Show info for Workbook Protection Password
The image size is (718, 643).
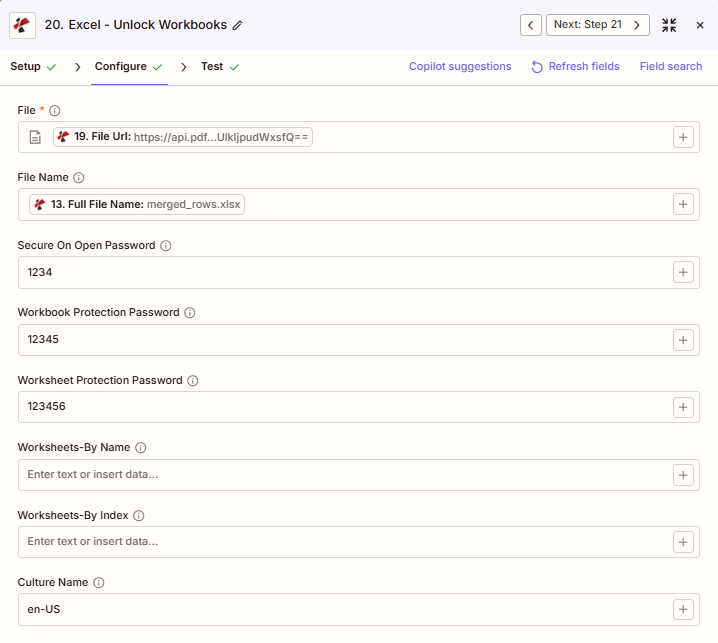click(x=190, y=313)
